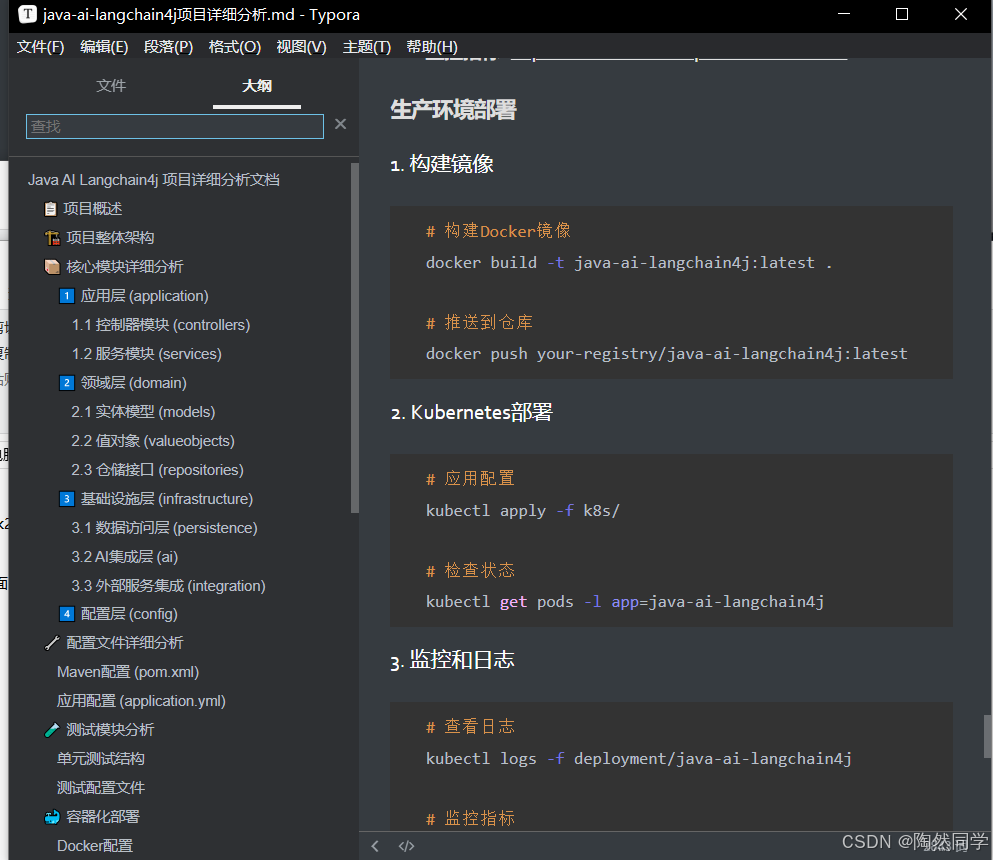Jump to 1.1 控制器模块 (controllers)
The width and height of the screenshot is (993, 860).
click(x=161, y=325)
